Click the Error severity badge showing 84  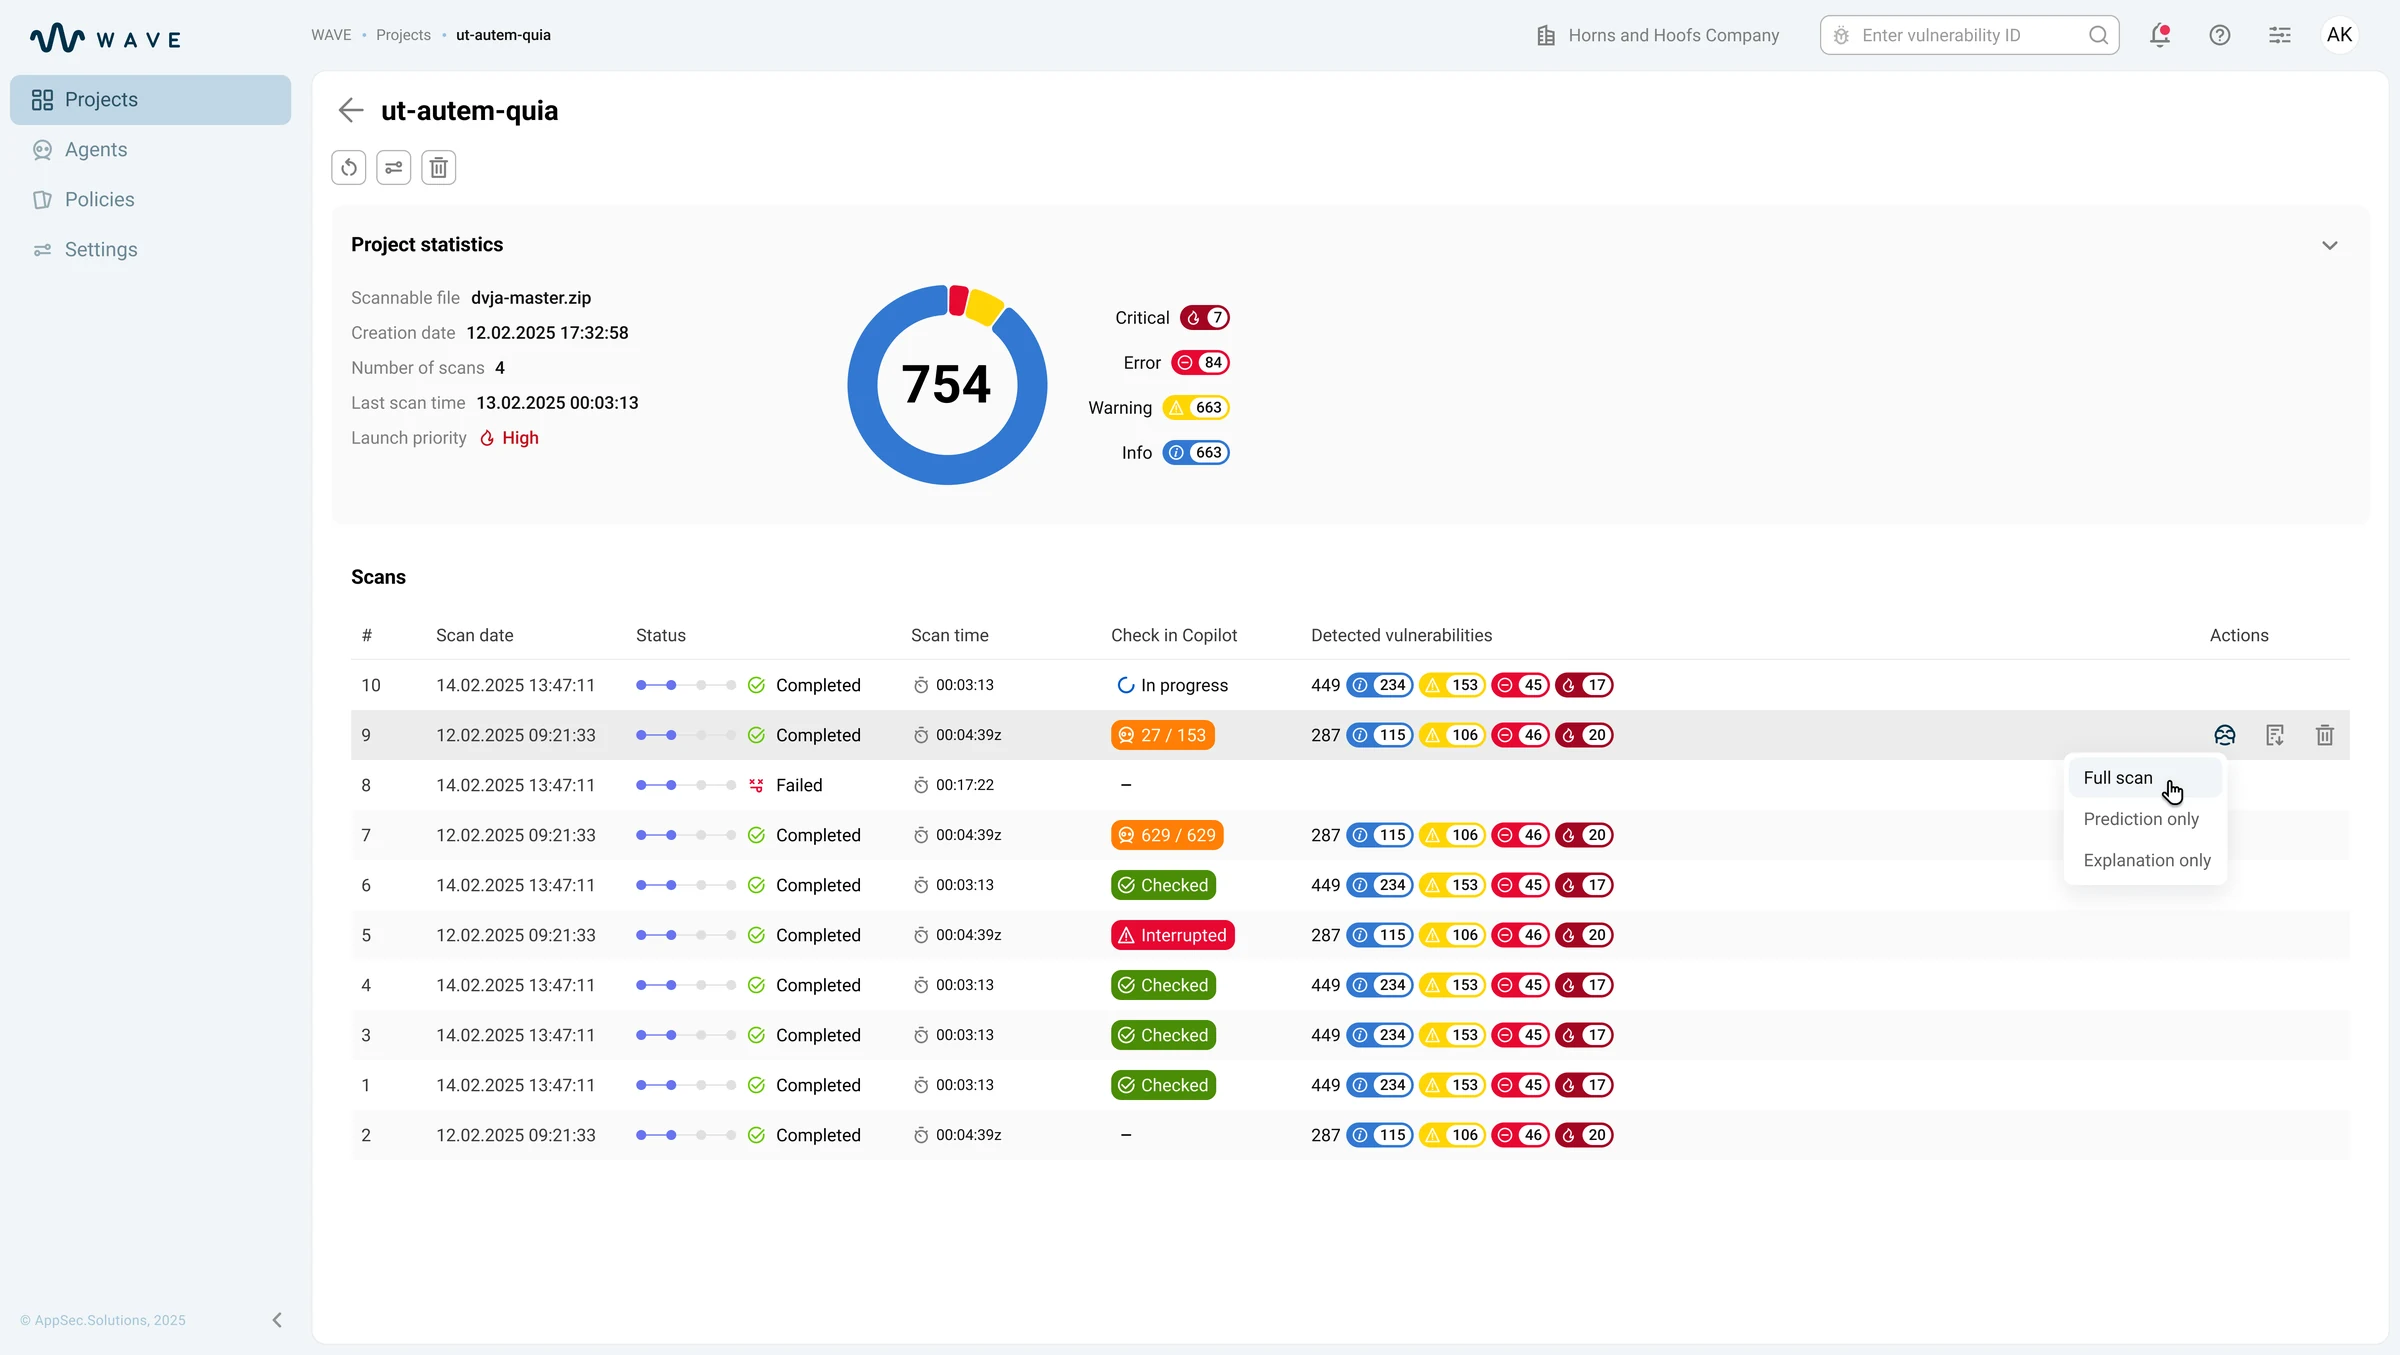point(1200,363)
